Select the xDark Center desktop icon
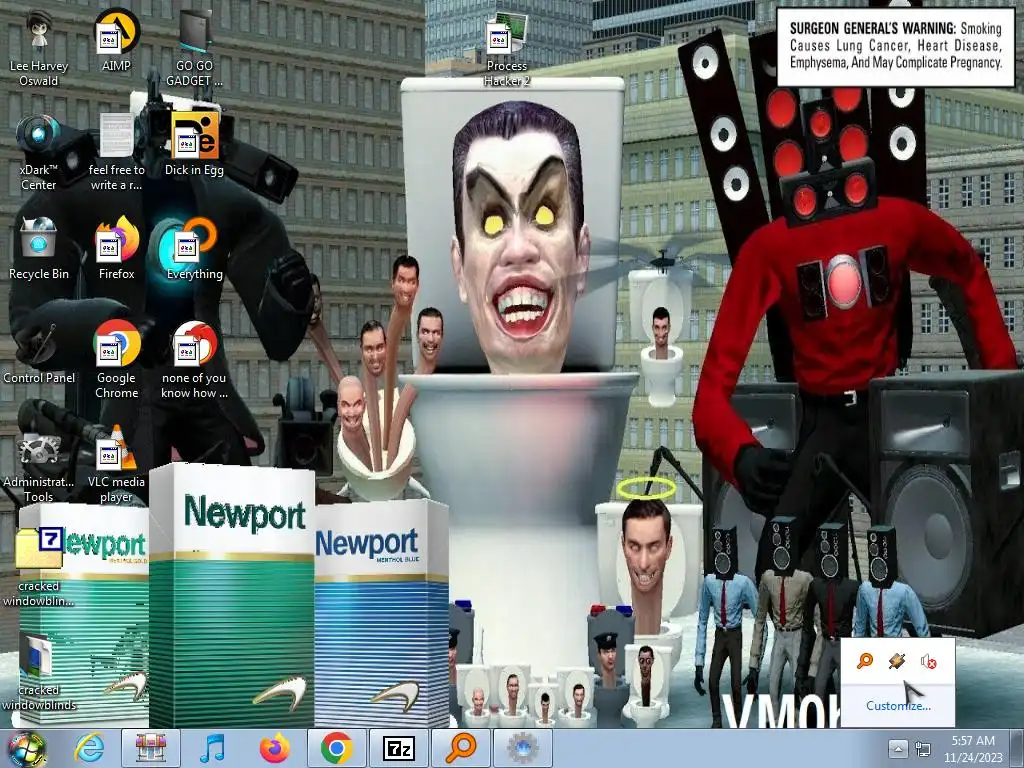1024x768 pixels. tap(39, 153)
